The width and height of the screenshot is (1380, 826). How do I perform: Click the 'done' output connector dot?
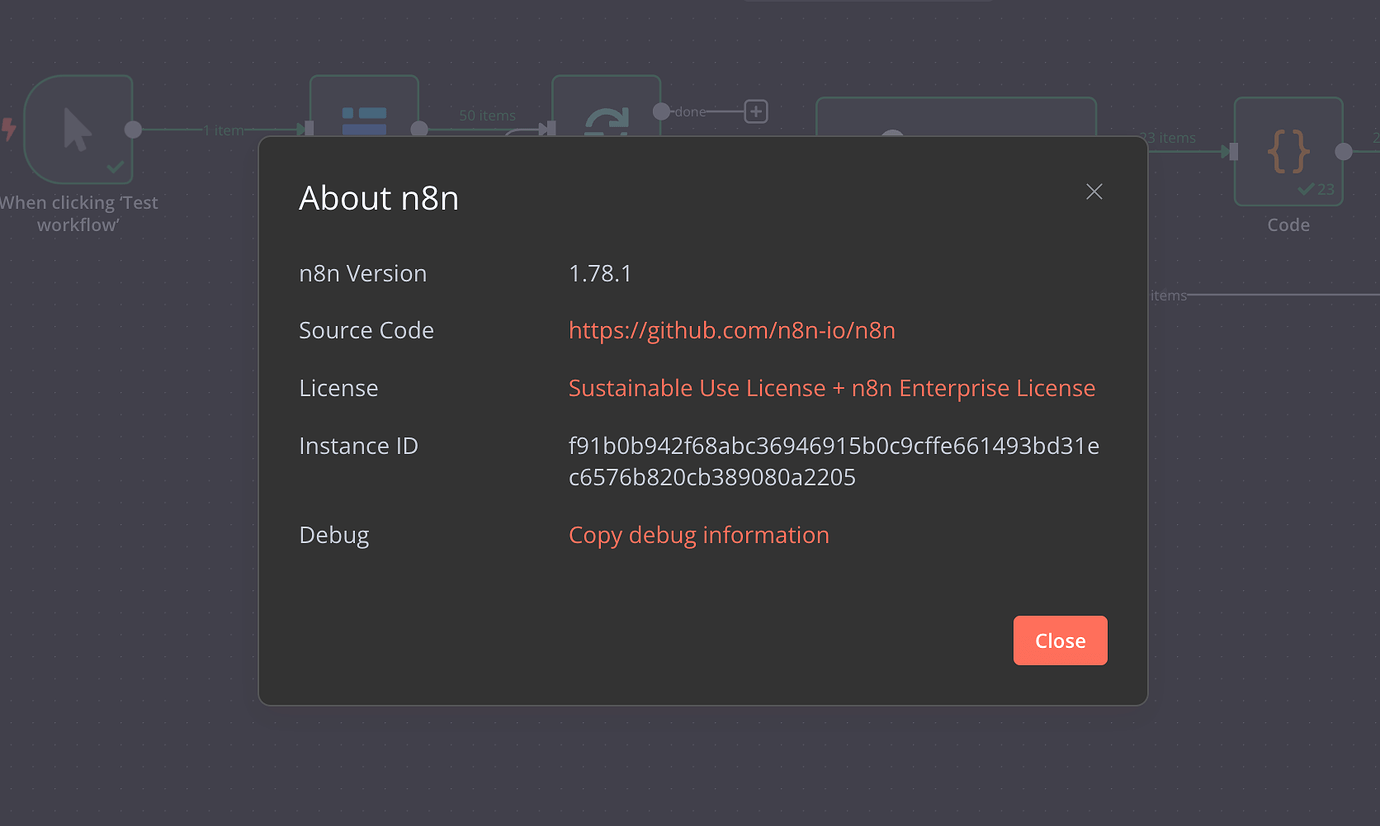tap(660, 111)
